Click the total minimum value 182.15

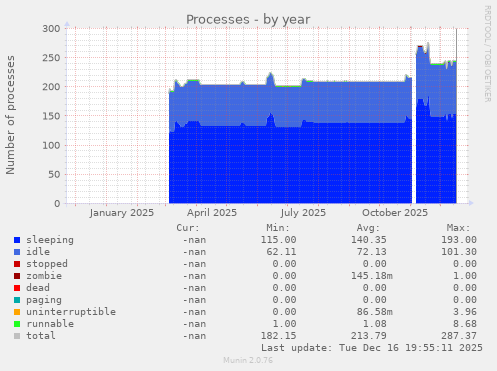(x=278, y=336)
